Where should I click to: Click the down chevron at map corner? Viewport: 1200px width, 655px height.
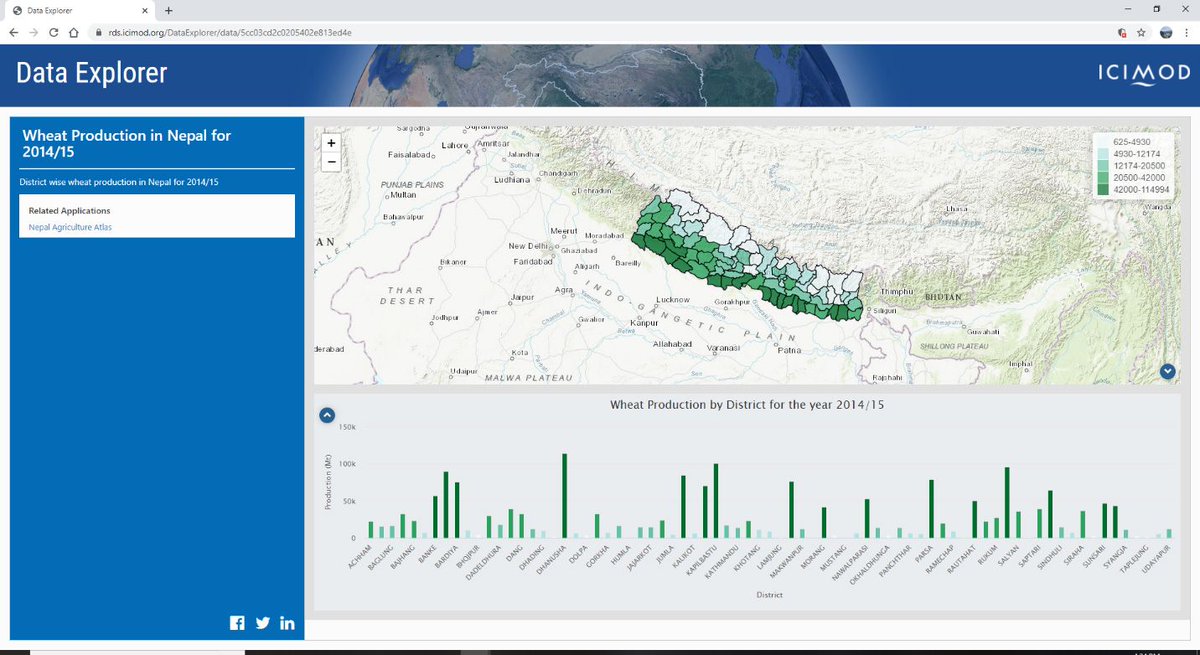pyautogui.click(x=1167, y=372)
